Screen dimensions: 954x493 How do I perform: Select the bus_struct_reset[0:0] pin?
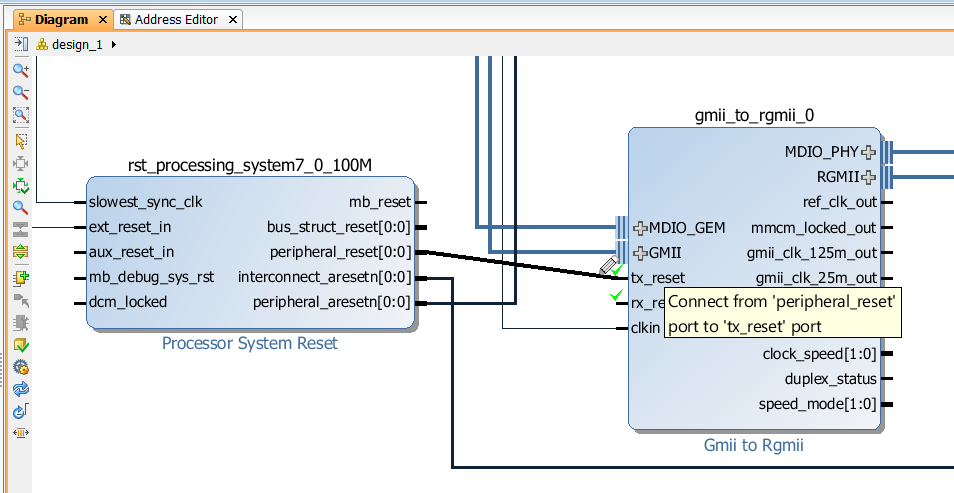[x=339, y=227]
